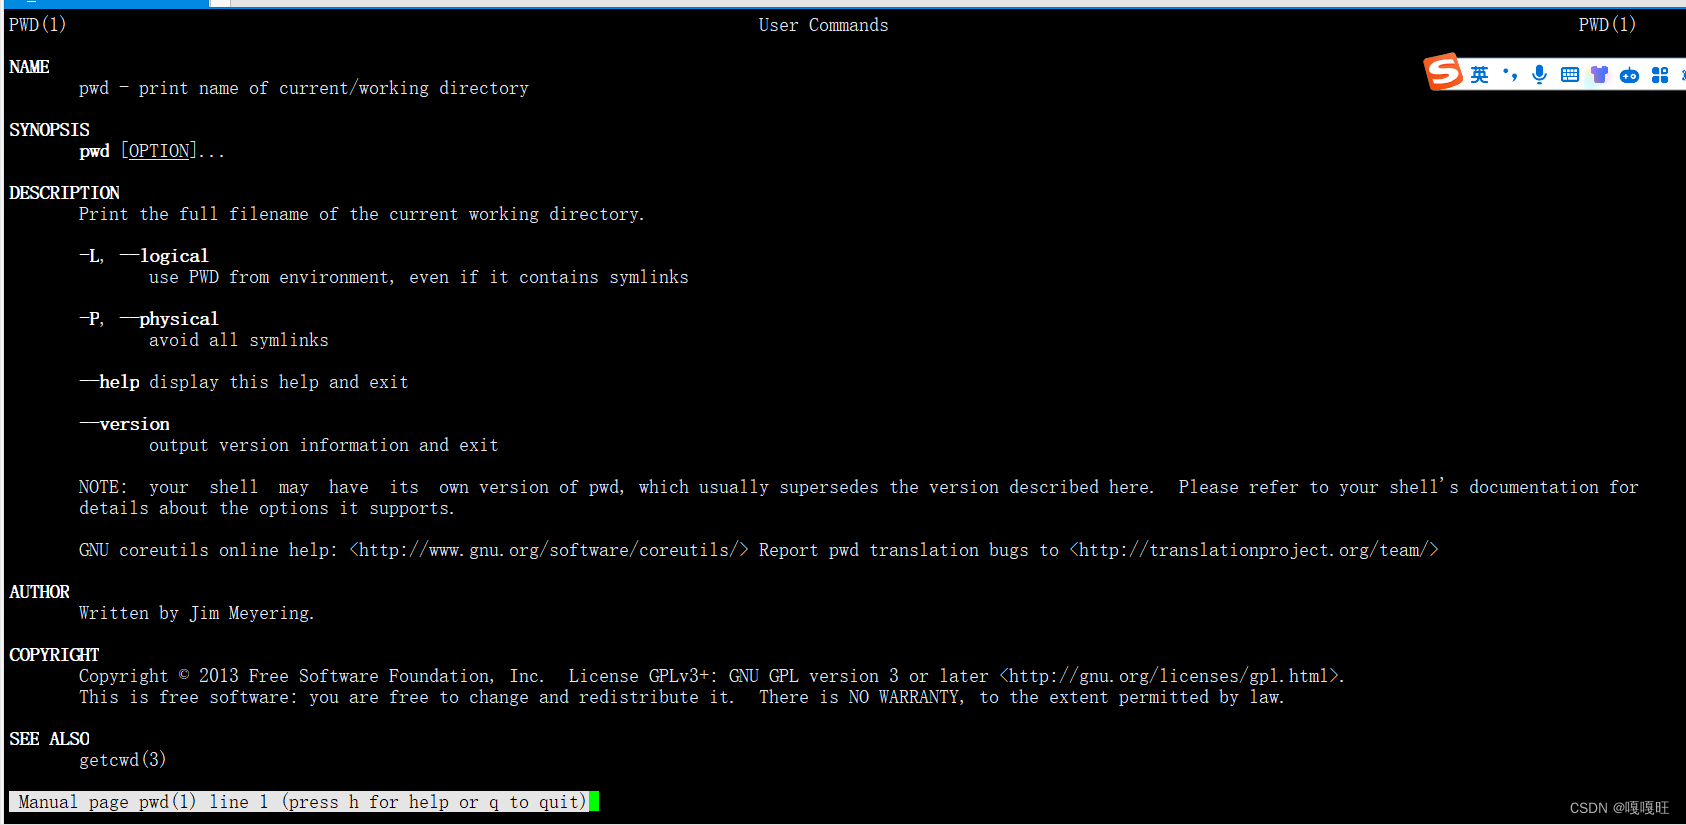Click the NAME section heading

(29, 67)
